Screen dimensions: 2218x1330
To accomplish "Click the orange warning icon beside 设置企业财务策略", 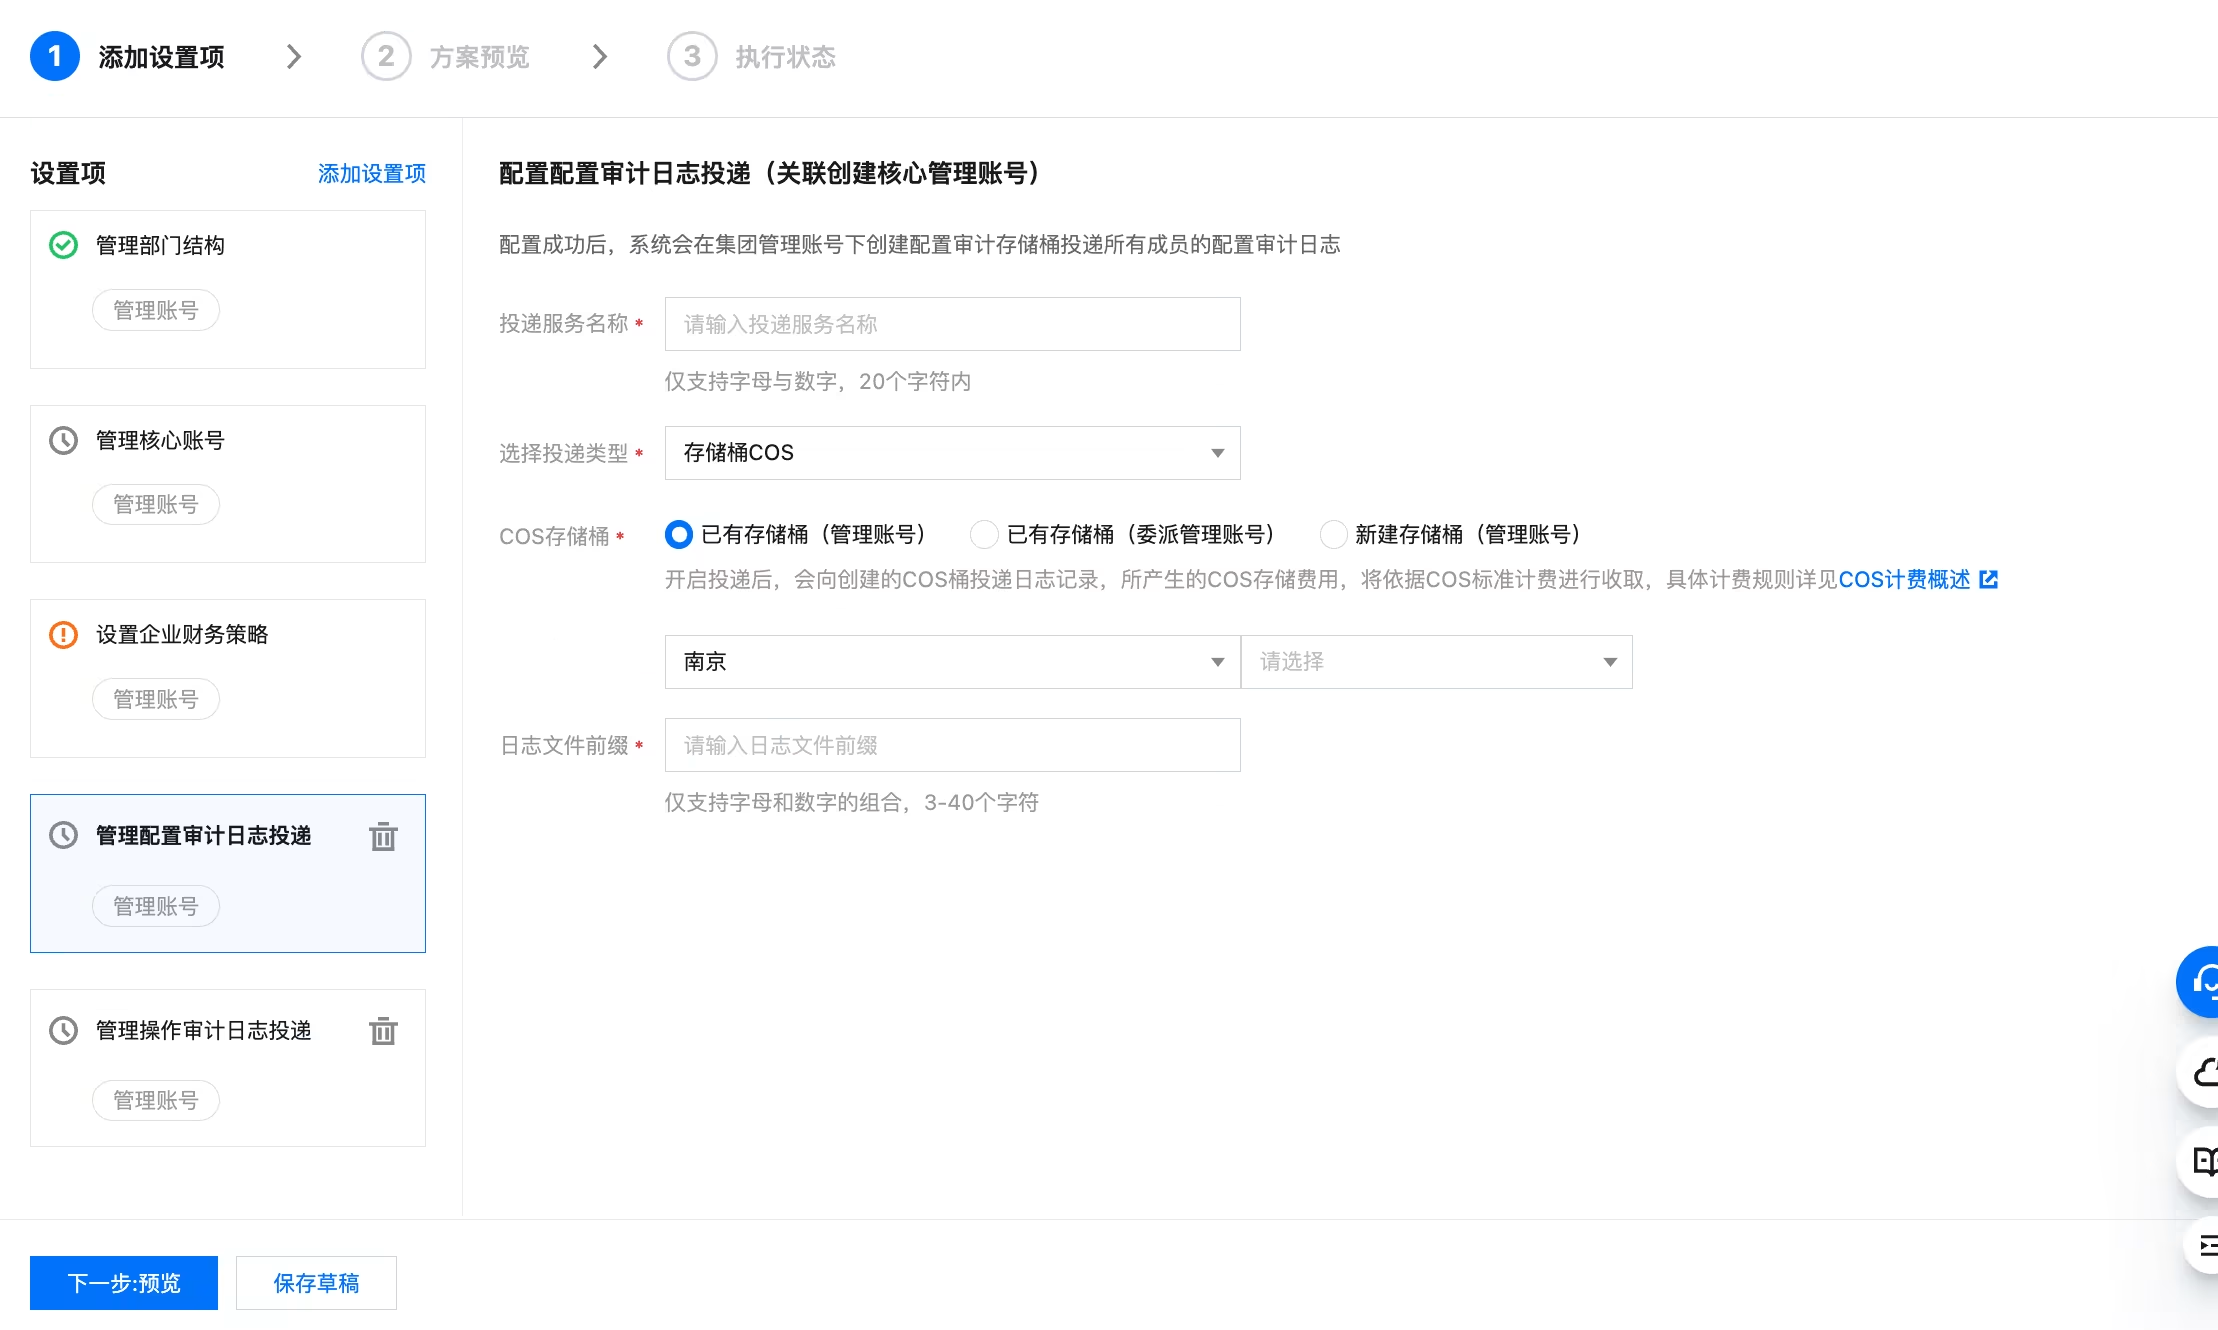I will click(63, 635).
